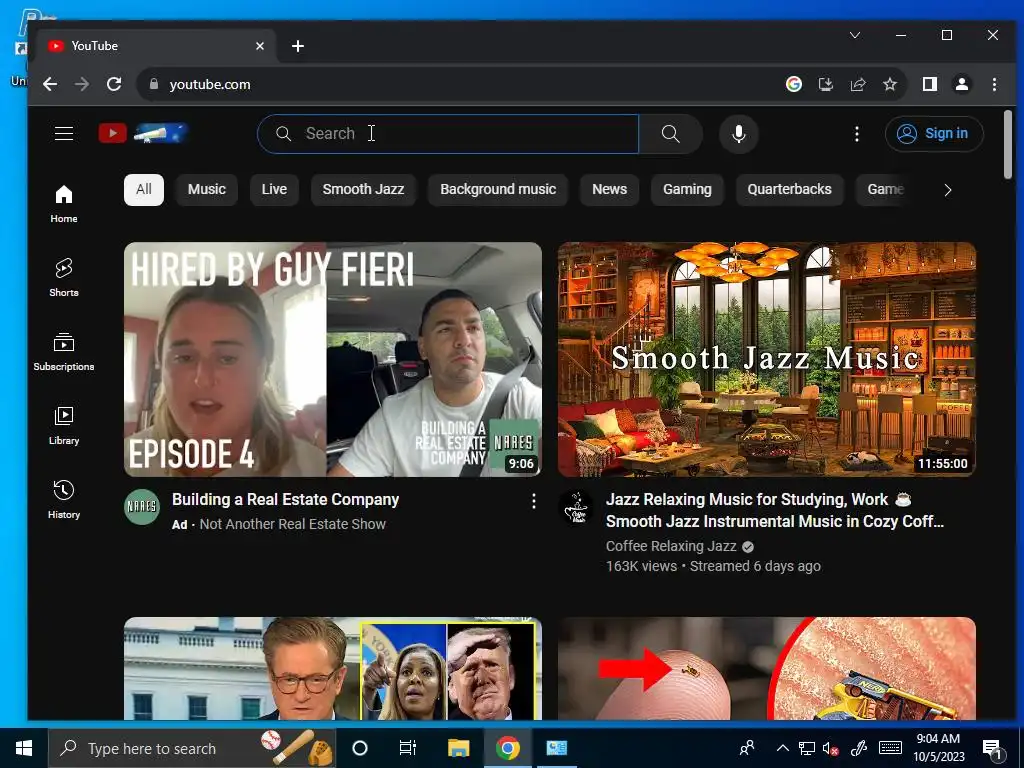
Task: Open Chrome profile icon
Action: tap(961, 84)
